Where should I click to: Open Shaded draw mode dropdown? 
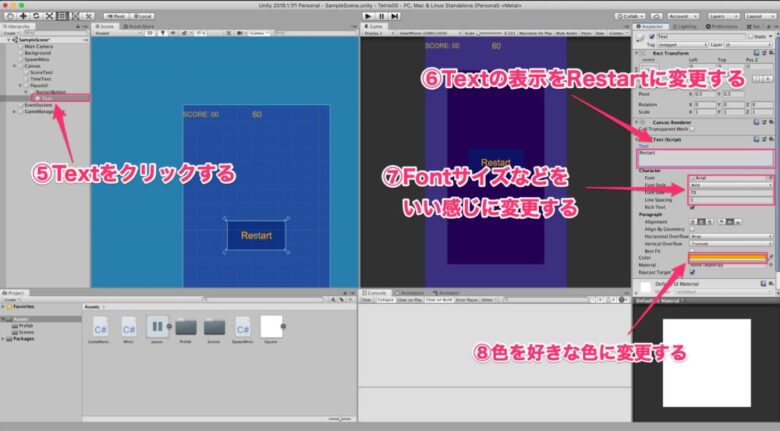click(118, 33)
